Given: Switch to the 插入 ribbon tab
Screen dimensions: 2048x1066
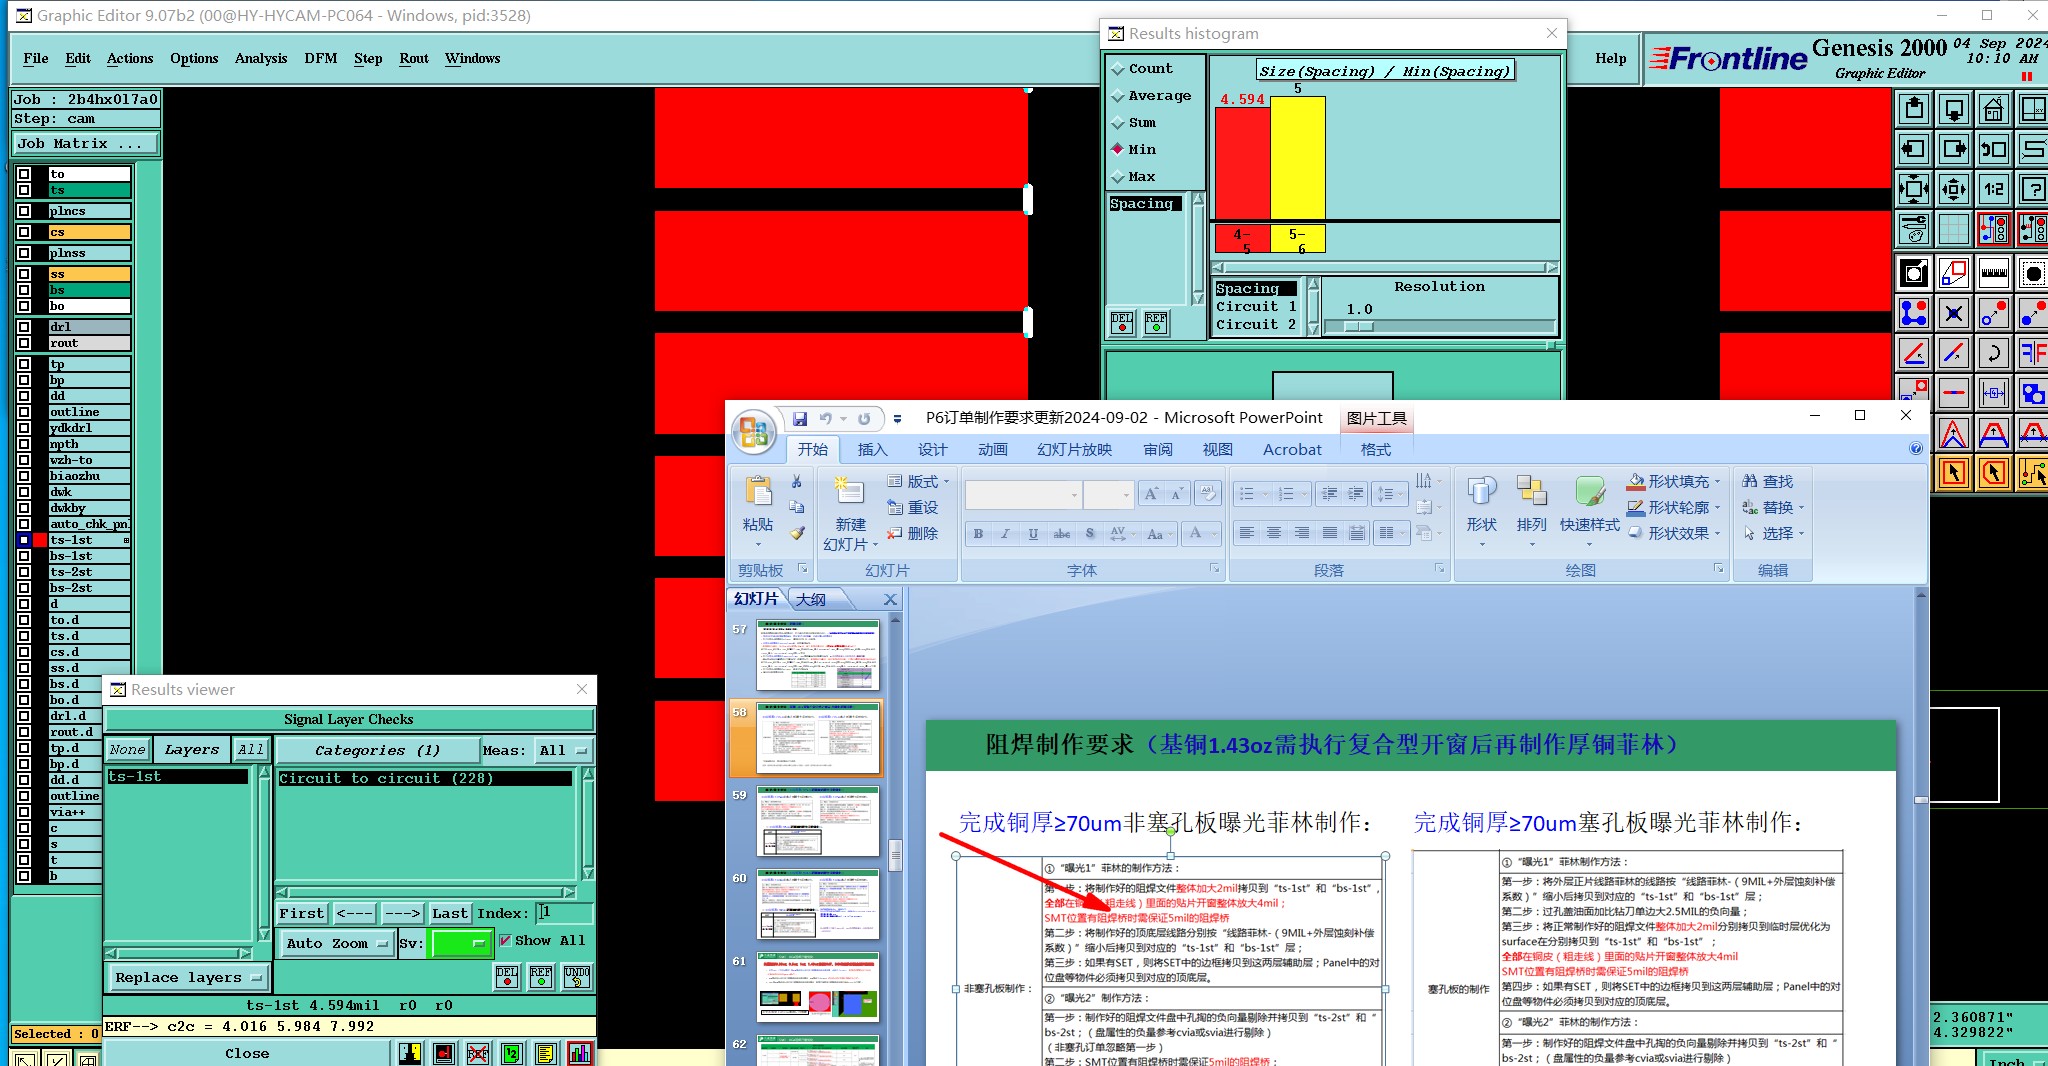Looking at the screenshot, I should point(872,450).
